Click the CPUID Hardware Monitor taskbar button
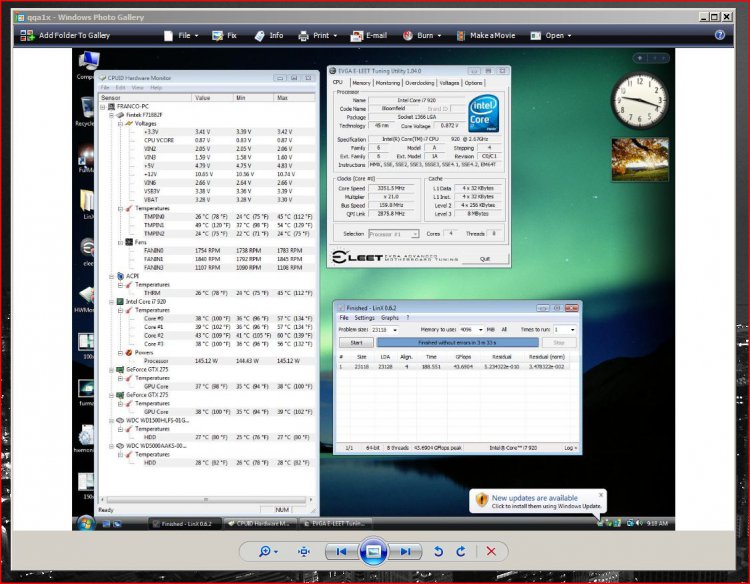750x584 pixels. coord(260,524)
